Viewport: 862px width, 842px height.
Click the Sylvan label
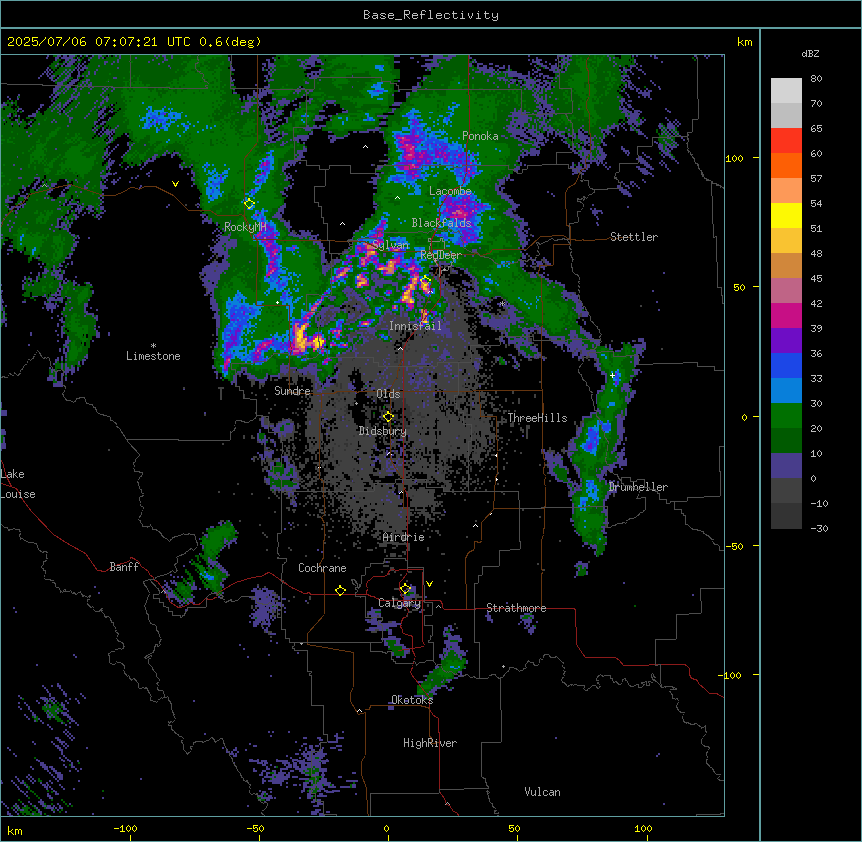(390, 245)
